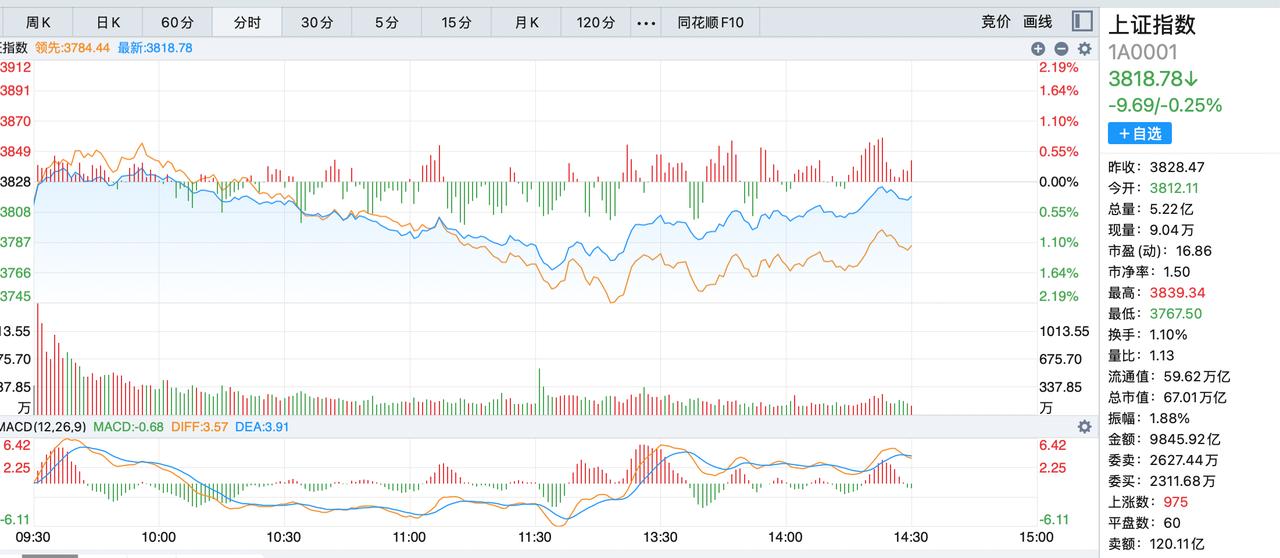Click the 最新:3818.78 legend label
Screen dimensions: 1280x558
(155, 47)
